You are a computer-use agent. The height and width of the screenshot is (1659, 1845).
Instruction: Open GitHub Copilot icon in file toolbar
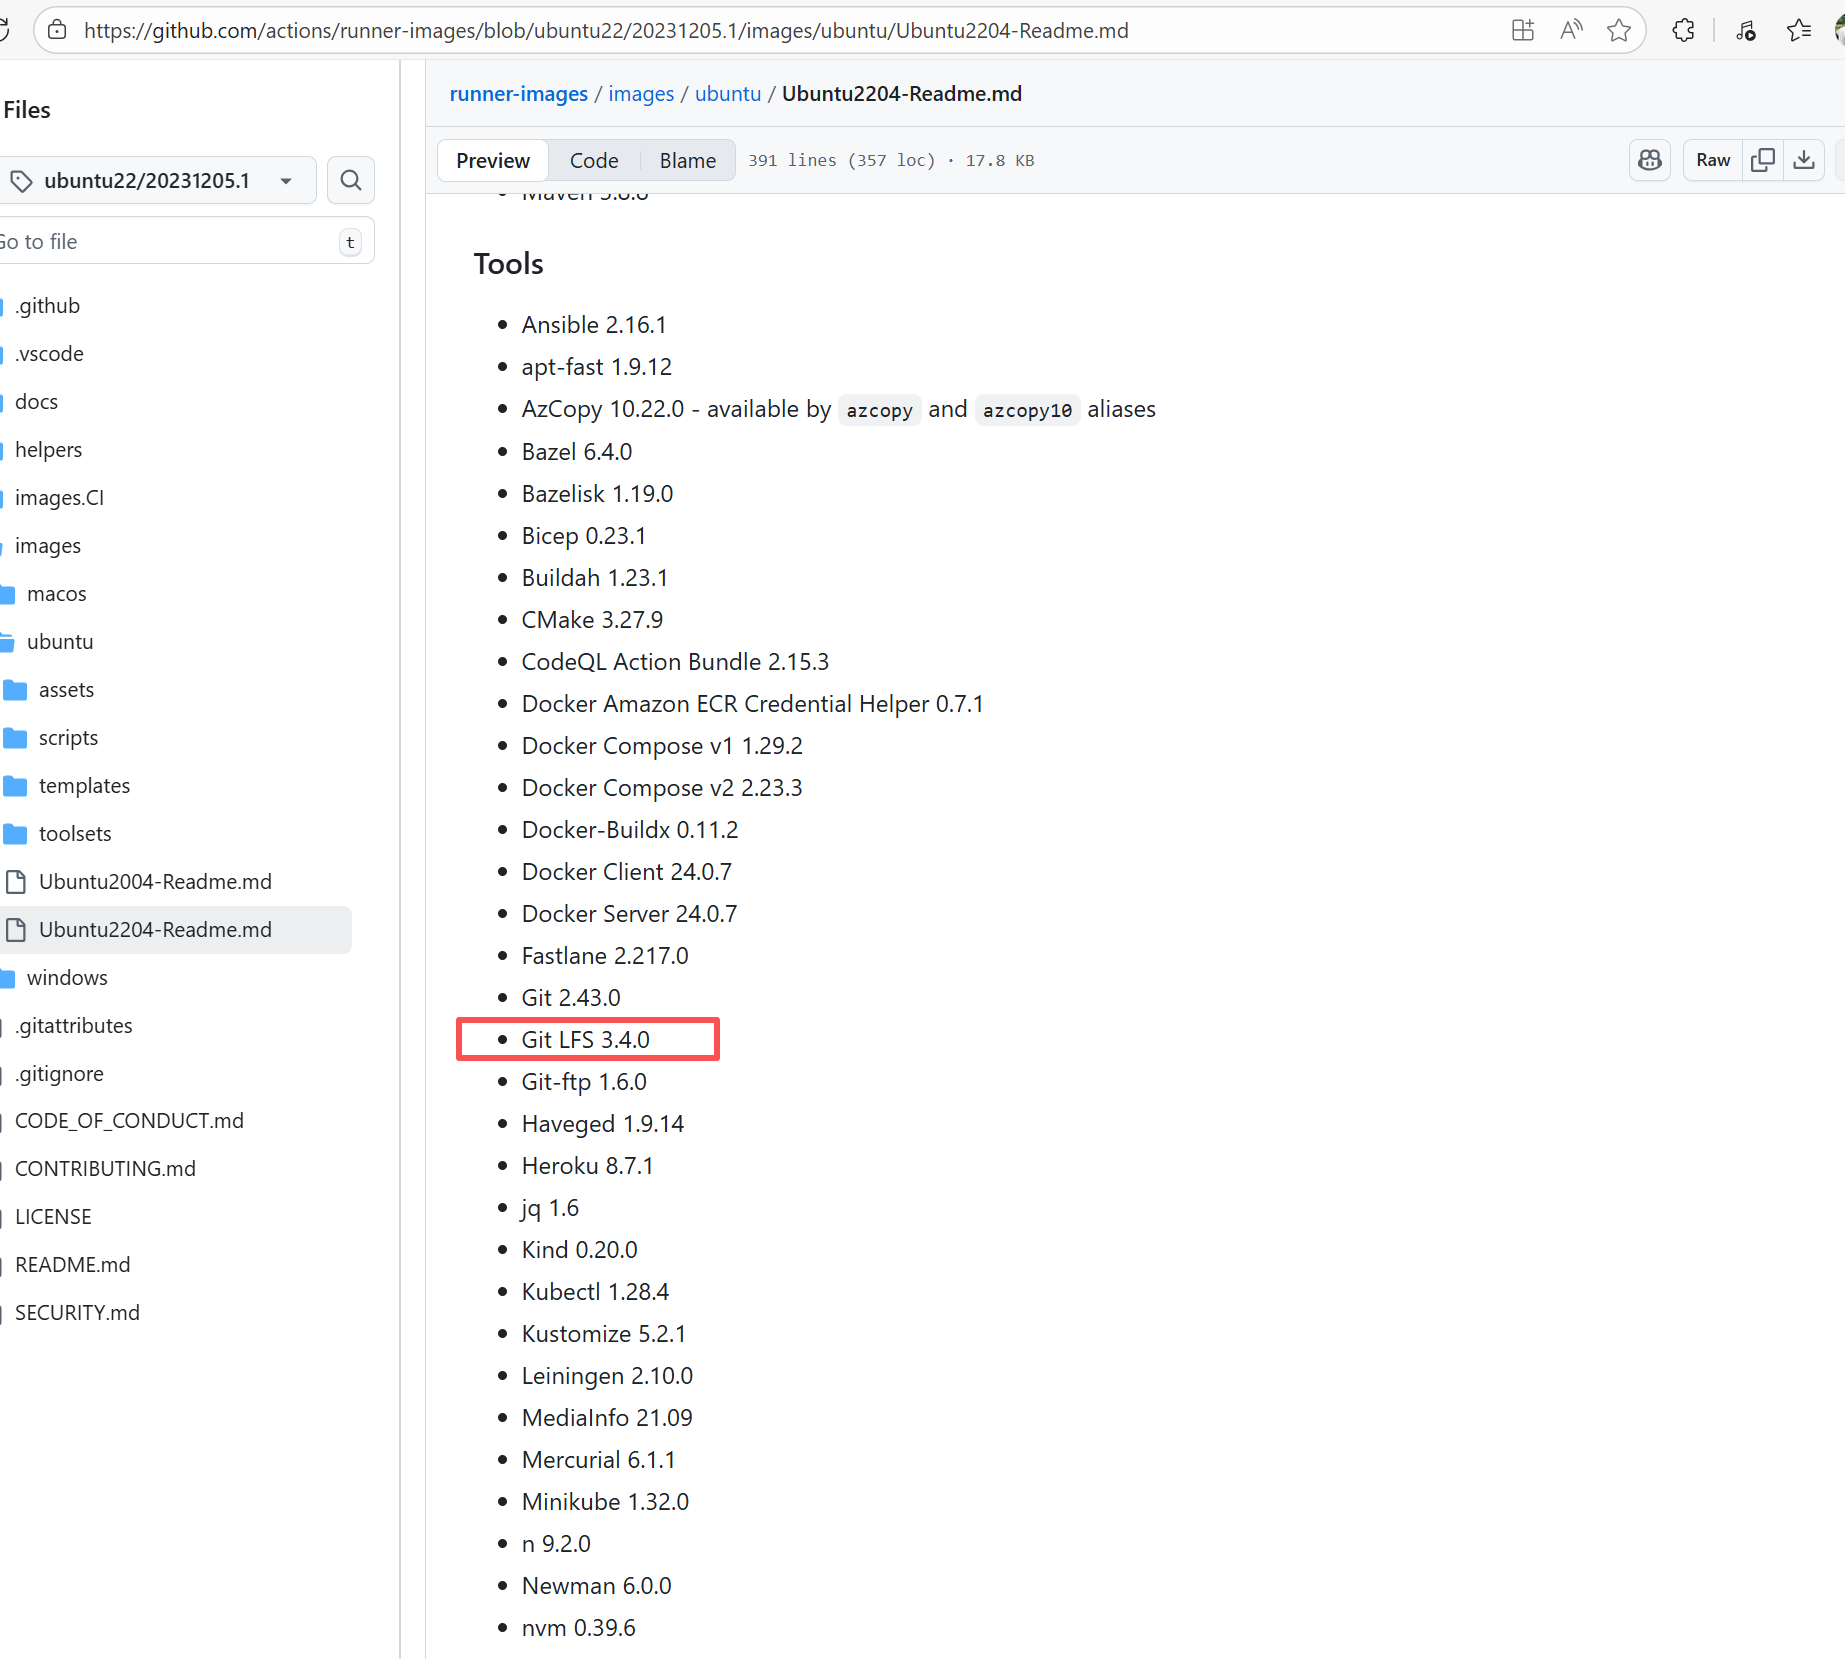(1650, 160)
